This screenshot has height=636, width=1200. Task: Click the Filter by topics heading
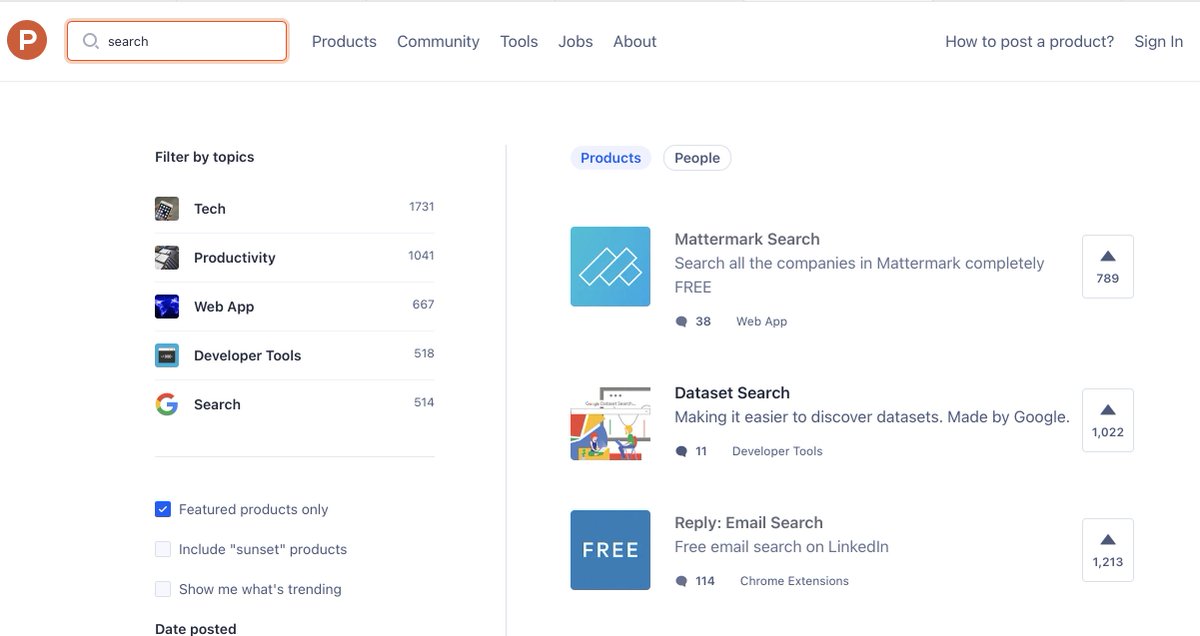click(205, 157)
